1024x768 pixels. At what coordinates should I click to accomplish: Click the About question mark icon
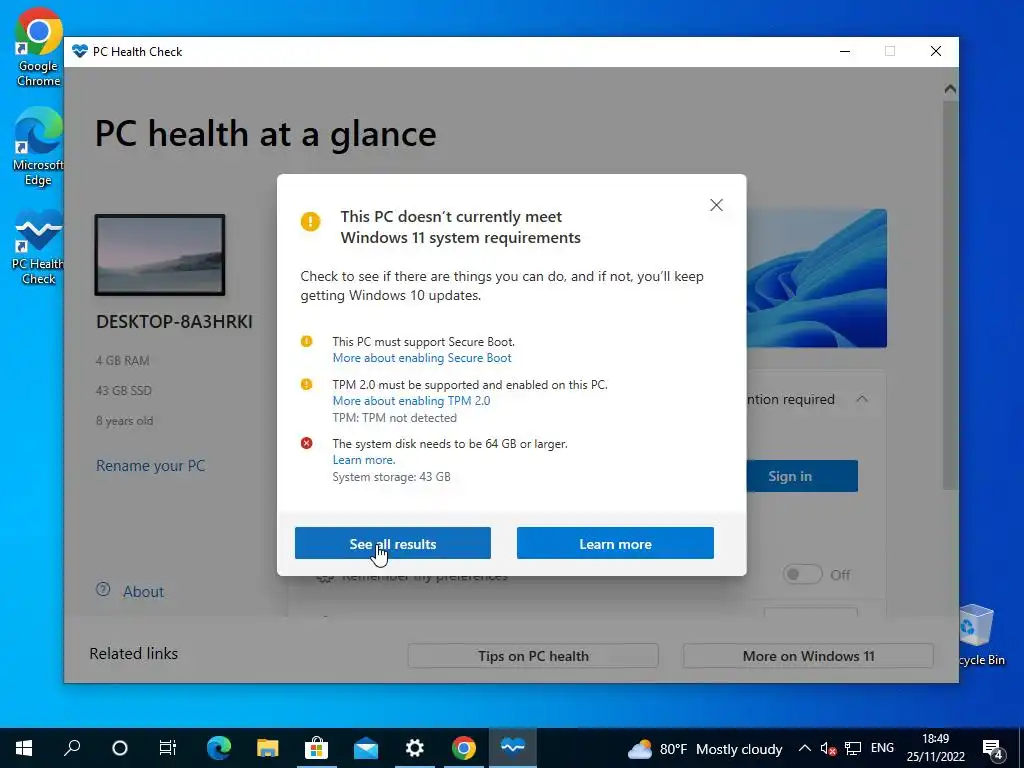[x=103, y=590]
